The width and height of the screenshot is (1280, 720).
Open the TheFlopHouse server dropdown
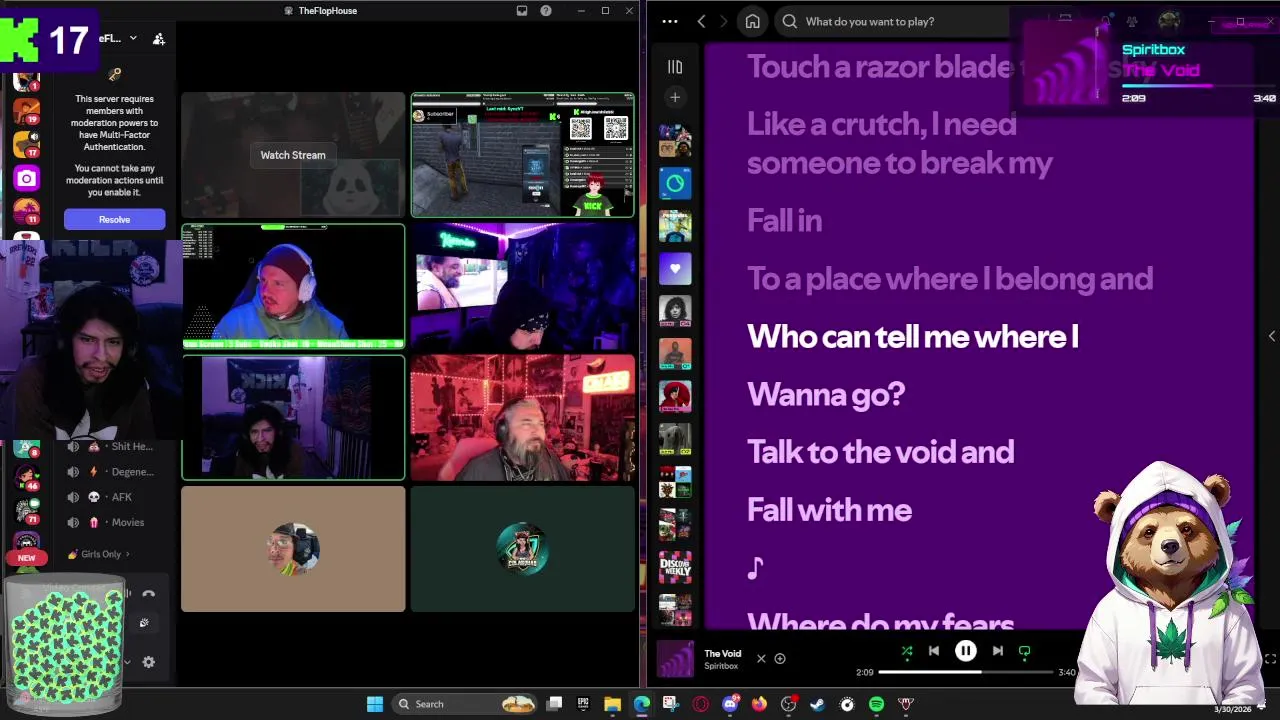(x=133, y=38)
